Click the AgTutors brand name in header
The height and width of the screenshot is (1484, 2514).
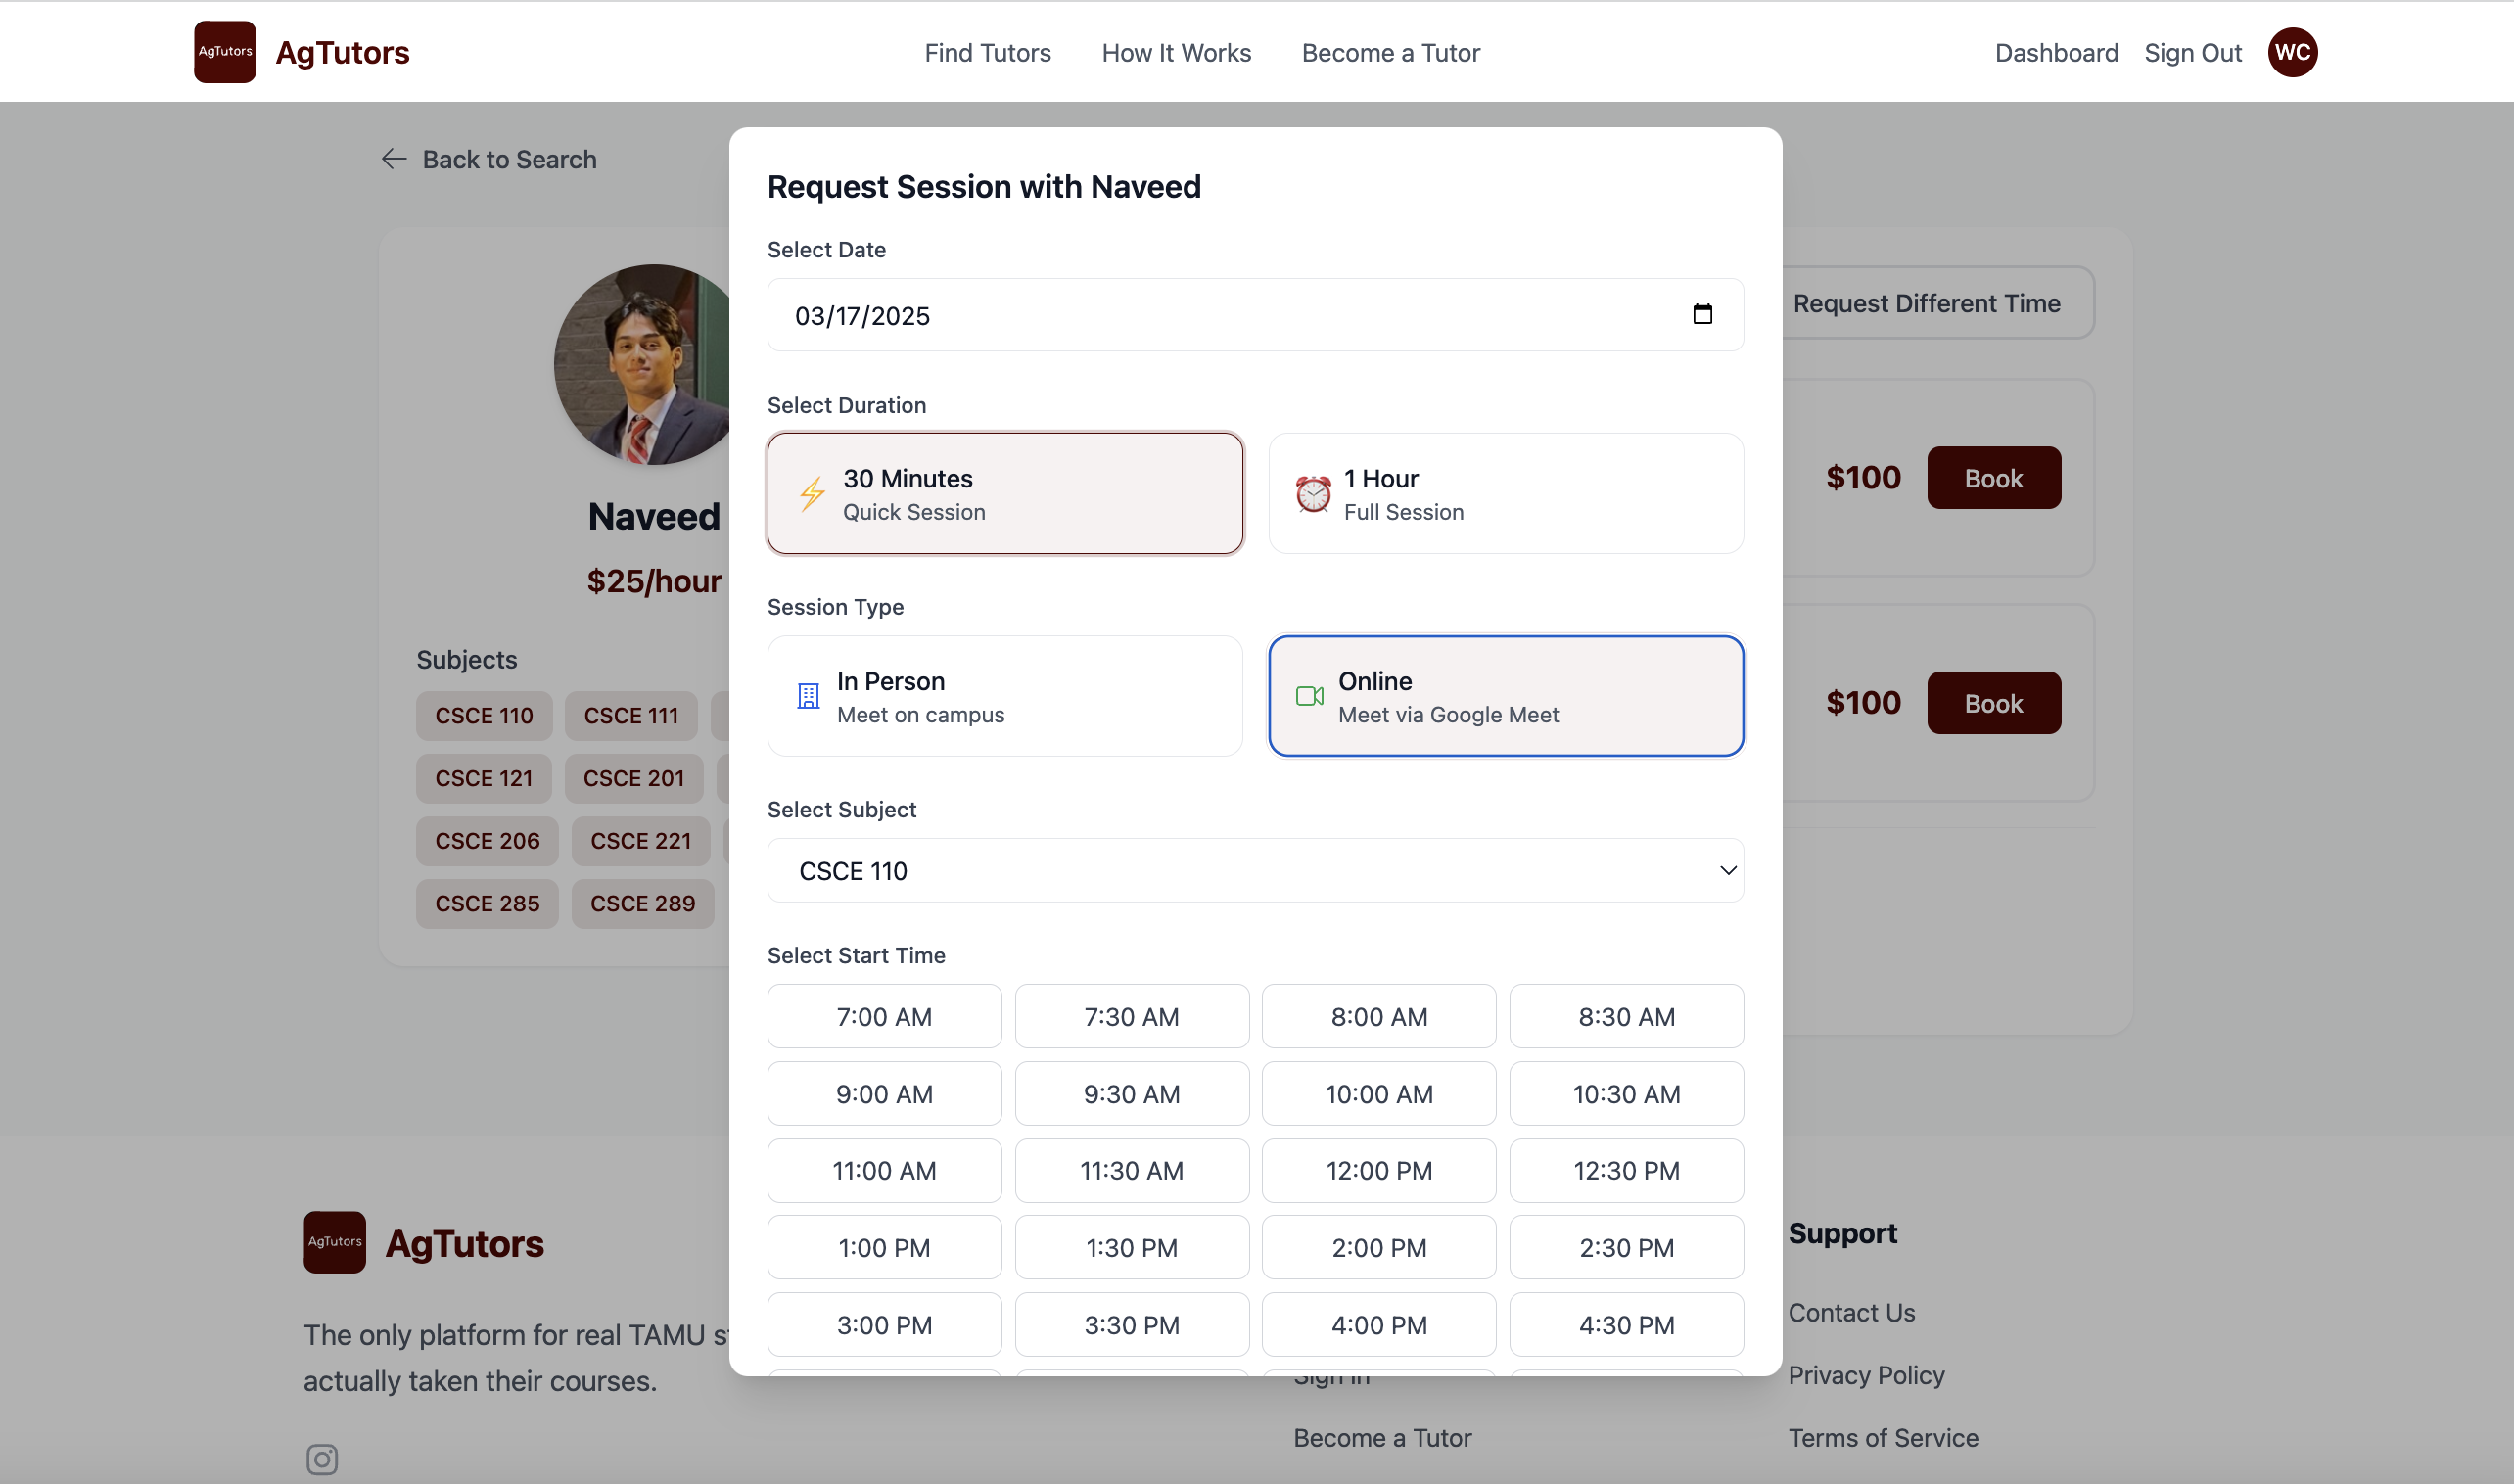342,52
